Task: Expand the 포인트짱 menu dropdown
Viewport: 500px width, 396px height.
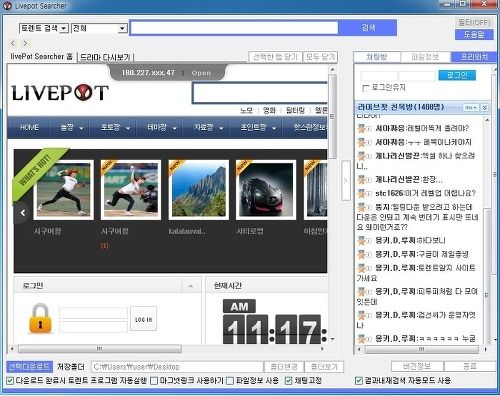Action: pos(274,128)
